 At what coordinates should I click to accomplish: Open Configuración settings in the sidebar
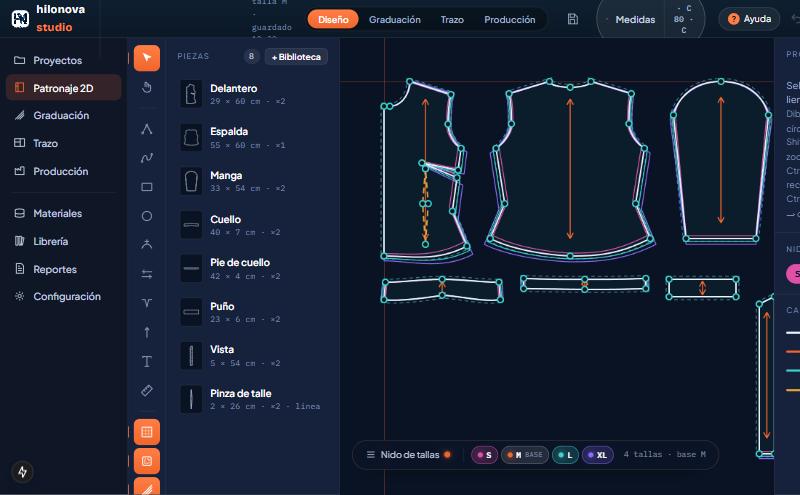tap(63, 296)
